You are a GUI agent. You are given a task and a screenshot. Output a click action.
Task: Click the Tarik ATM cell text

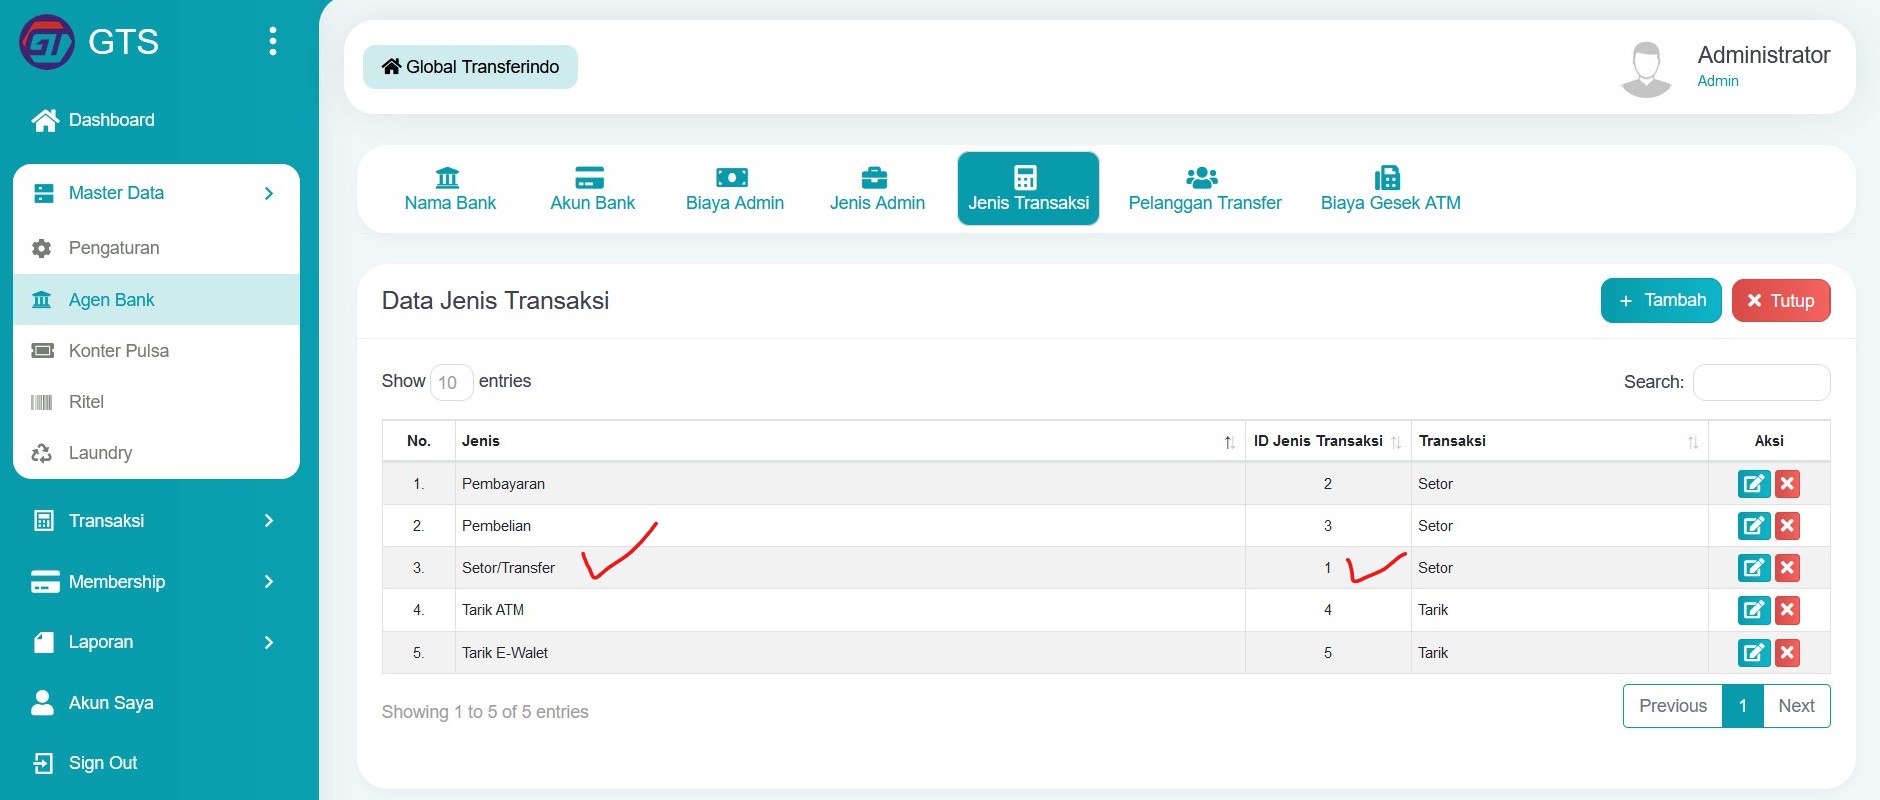coord(493,610)
